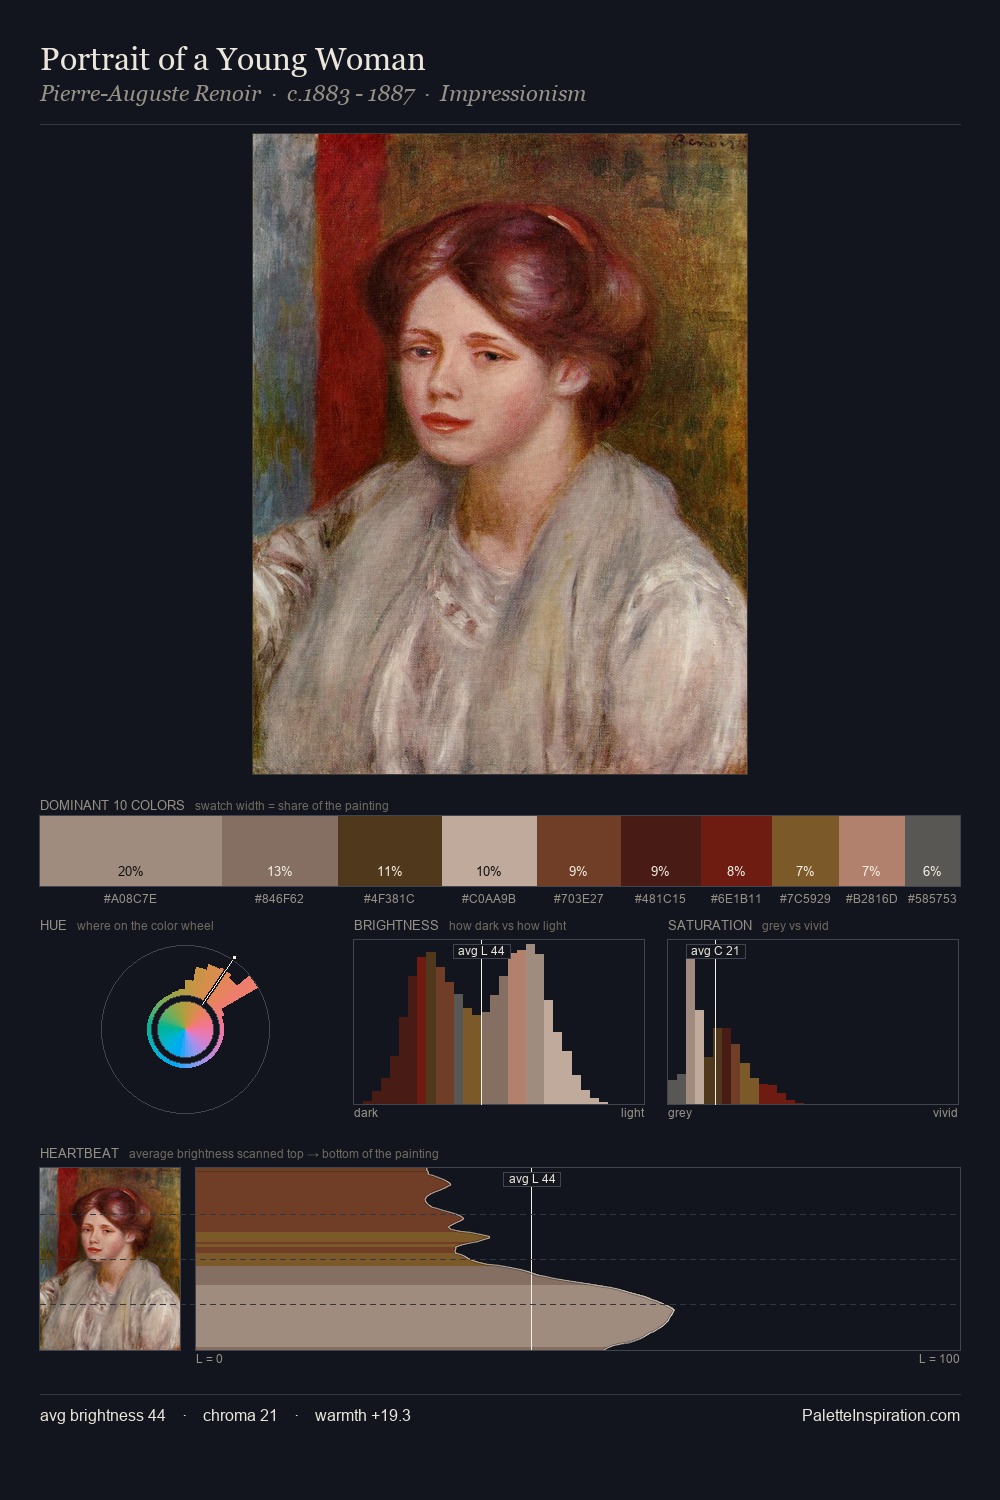Select the #846F62 13% color swatch
1000x1500 pixels.
pyautogui.click(x=280, y=851)
